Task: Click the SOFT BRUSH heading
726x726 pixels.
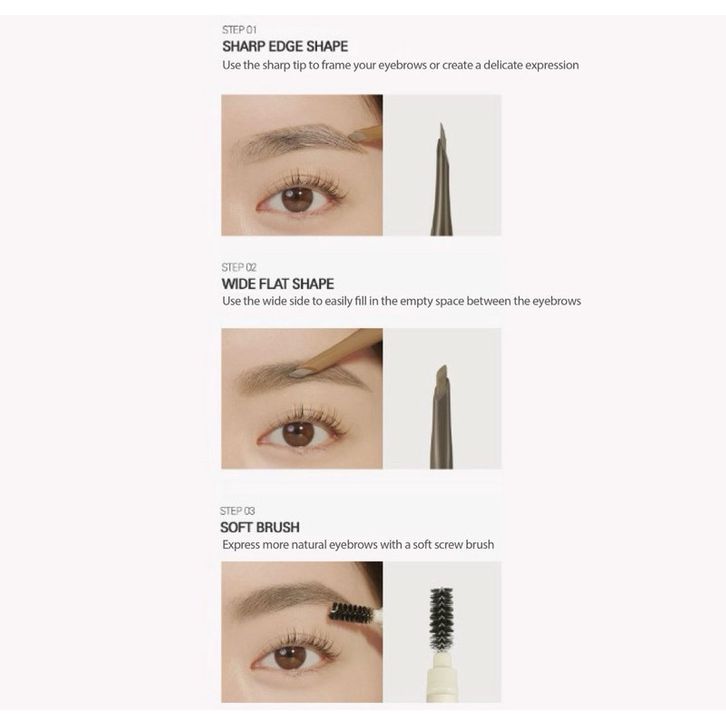Action: [260, 527]
